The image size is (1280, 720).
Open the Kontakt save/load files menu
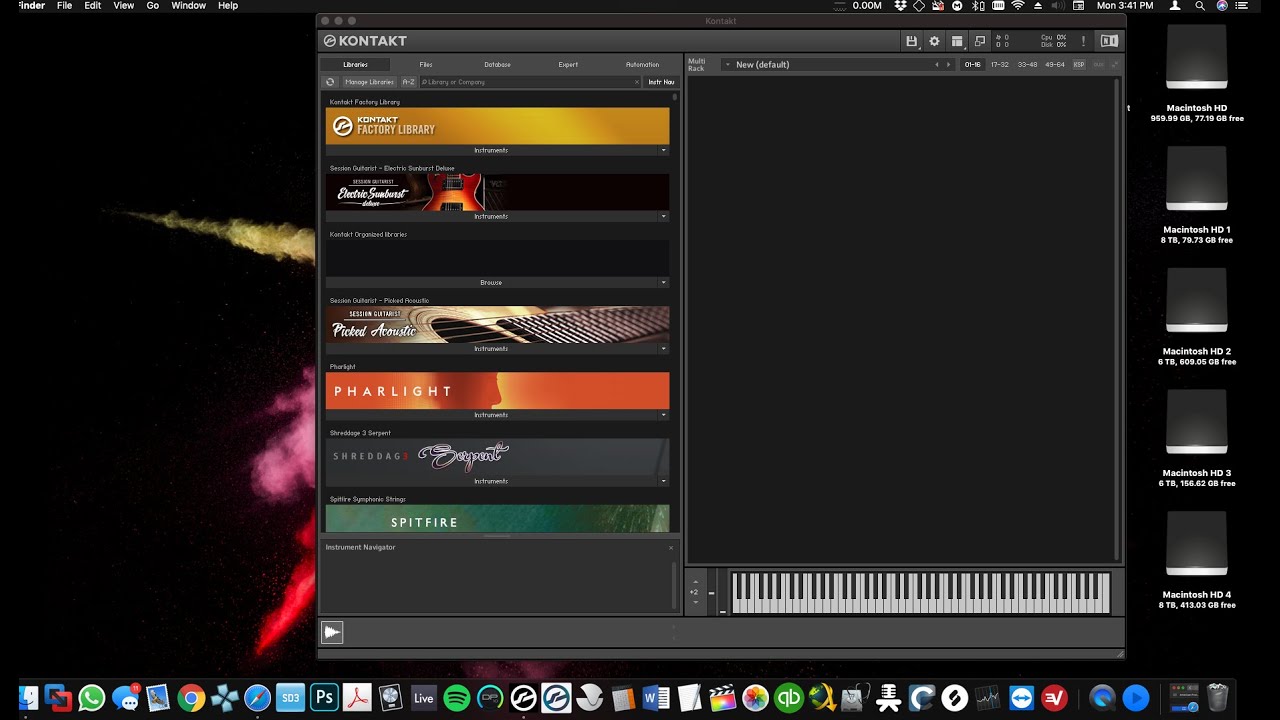[x=911, y=41]
